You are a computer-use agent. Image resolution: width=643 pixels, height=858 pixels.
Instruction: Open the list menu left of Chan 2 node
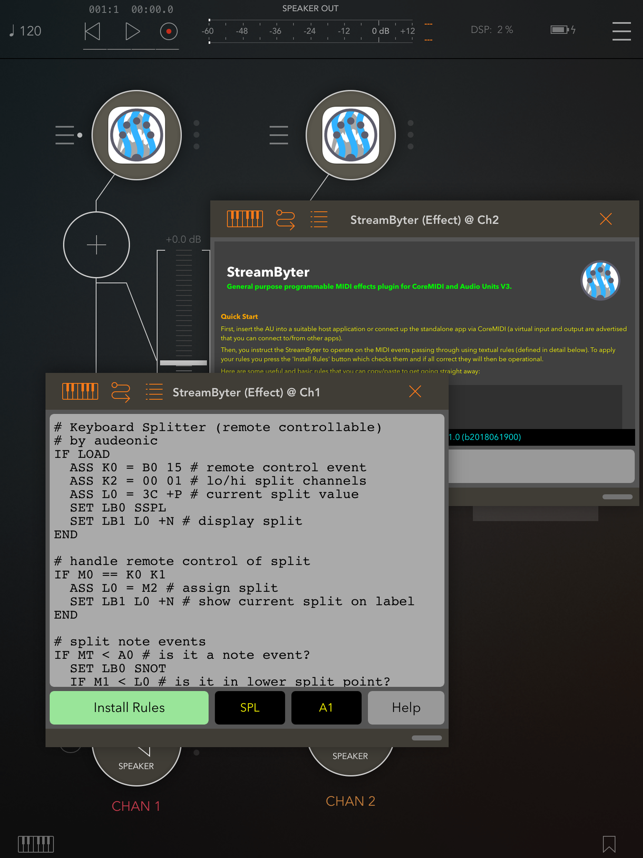point(279,135)
